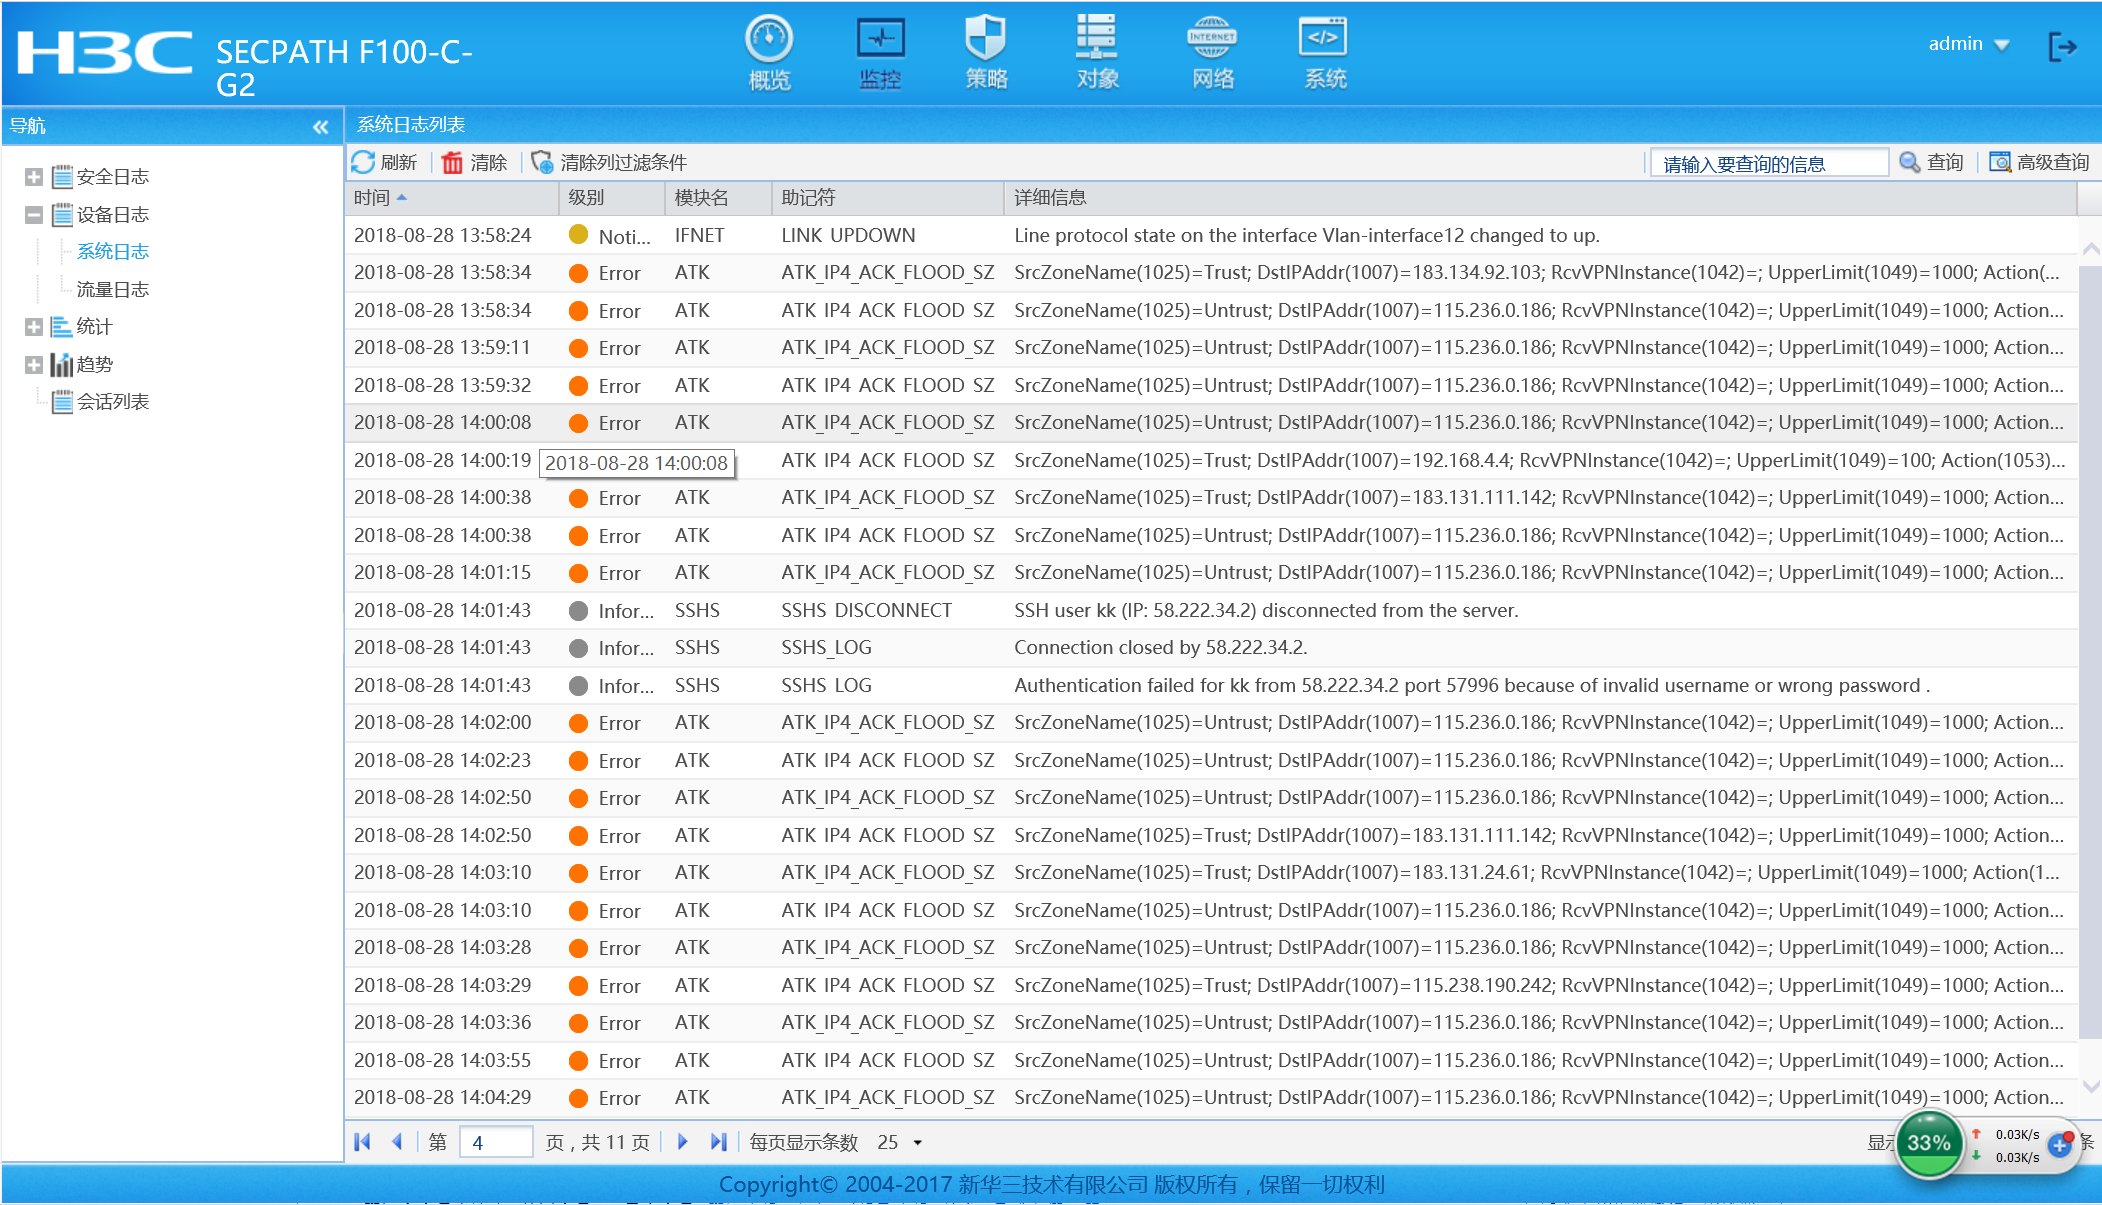Select 会话列表 in navigation tree
The width and height of the screenshot is (2102, 1205).
112,402
